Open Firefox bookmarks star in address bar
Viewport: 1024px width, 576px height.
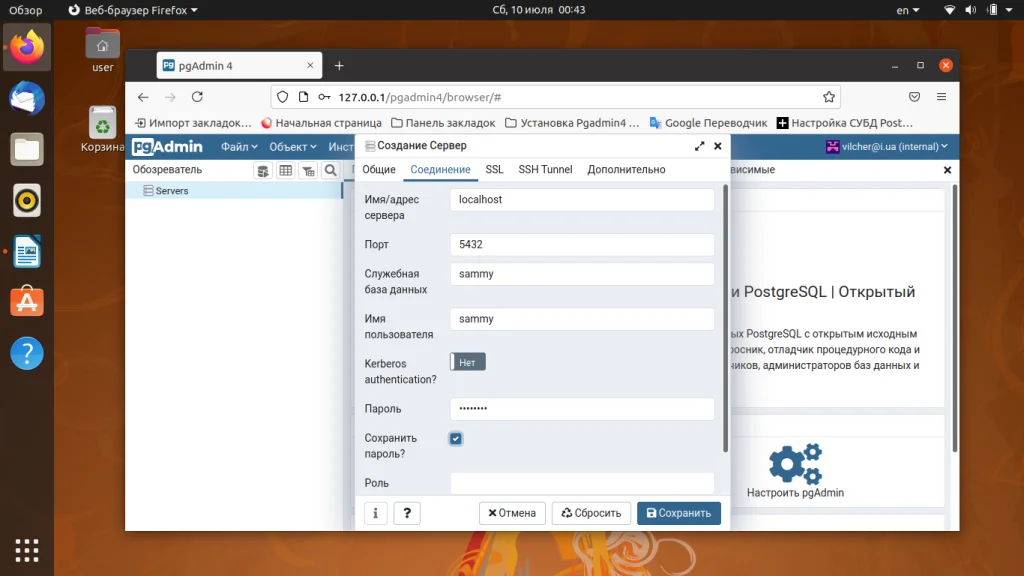829,97
